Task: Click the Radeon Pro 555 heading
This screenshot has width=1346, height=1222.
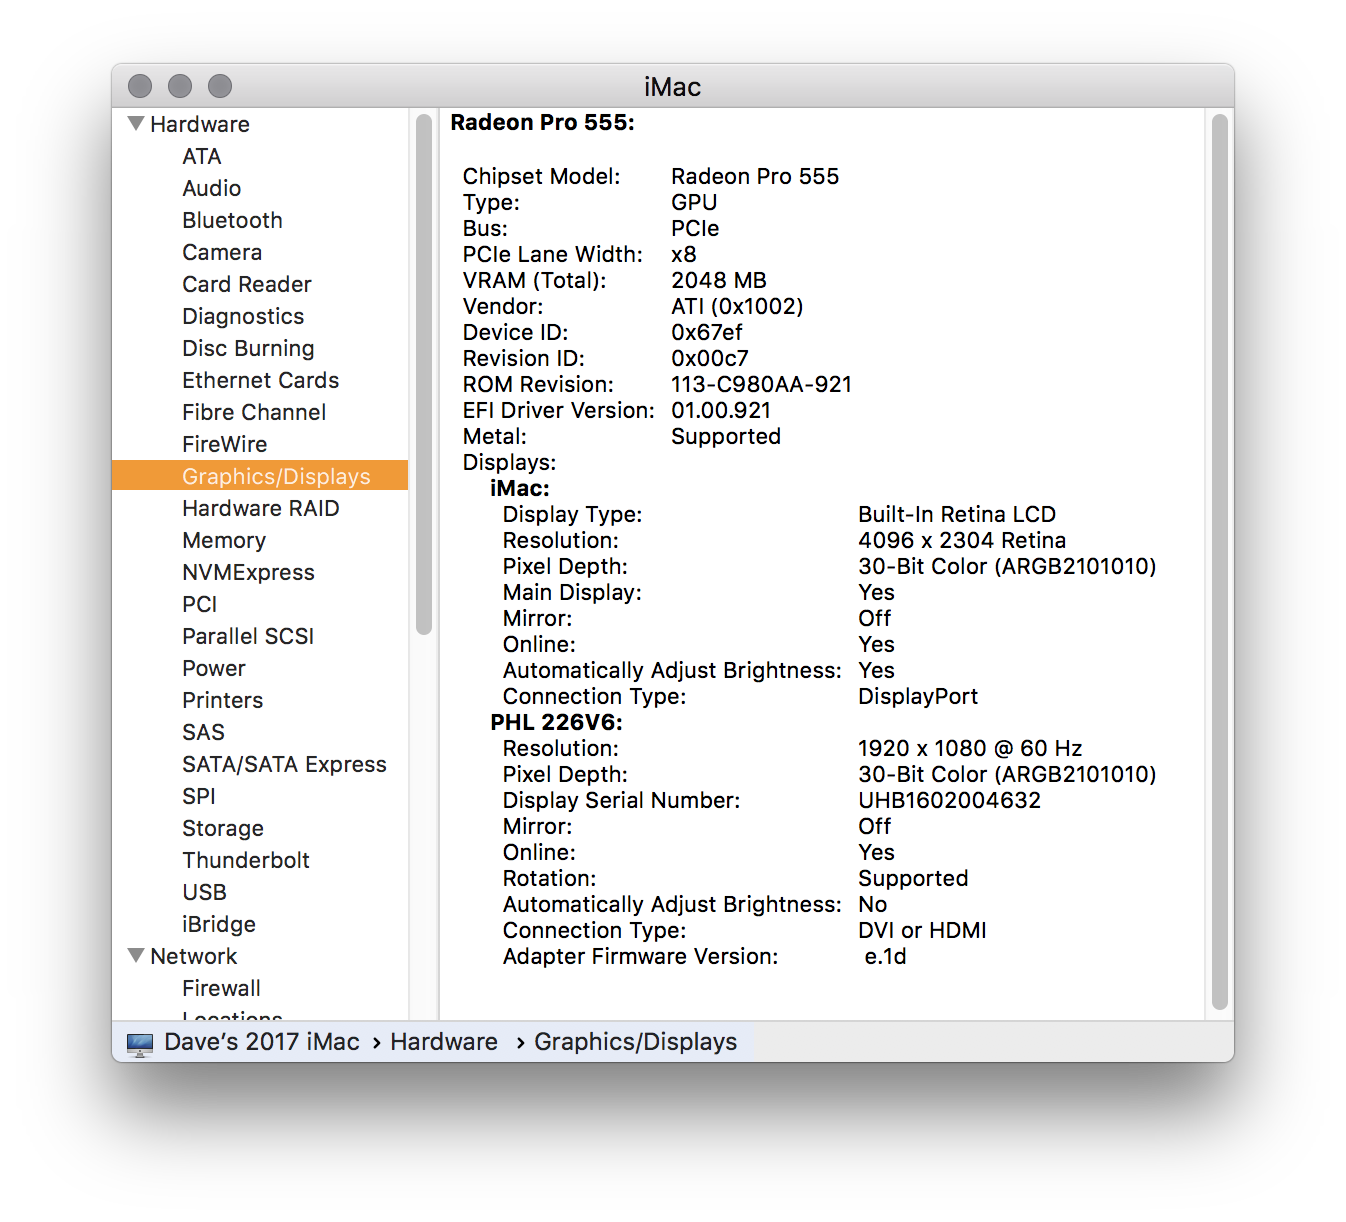Action: pos(542,122)
